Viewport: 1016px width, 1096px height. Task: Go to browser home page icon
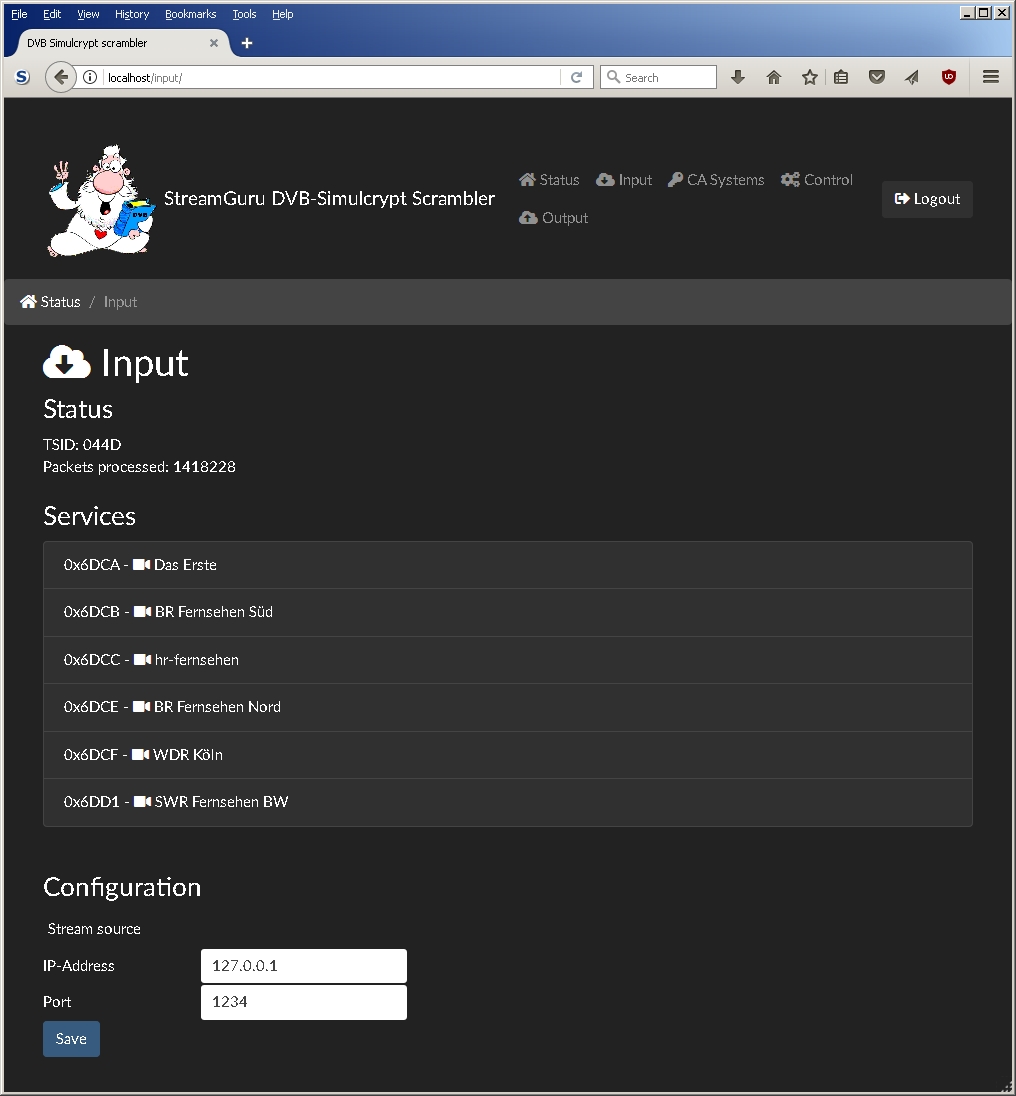tap(774, 78)
